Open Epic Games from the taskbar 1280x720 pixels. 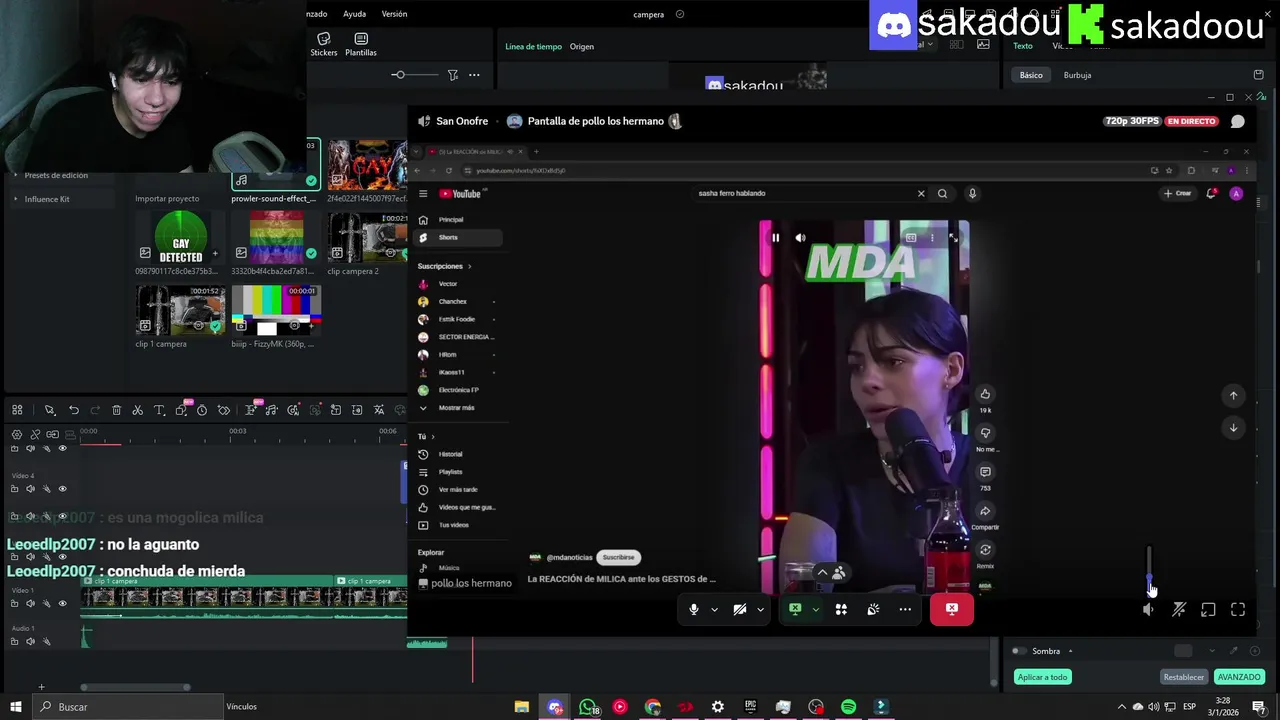point(750,707)
